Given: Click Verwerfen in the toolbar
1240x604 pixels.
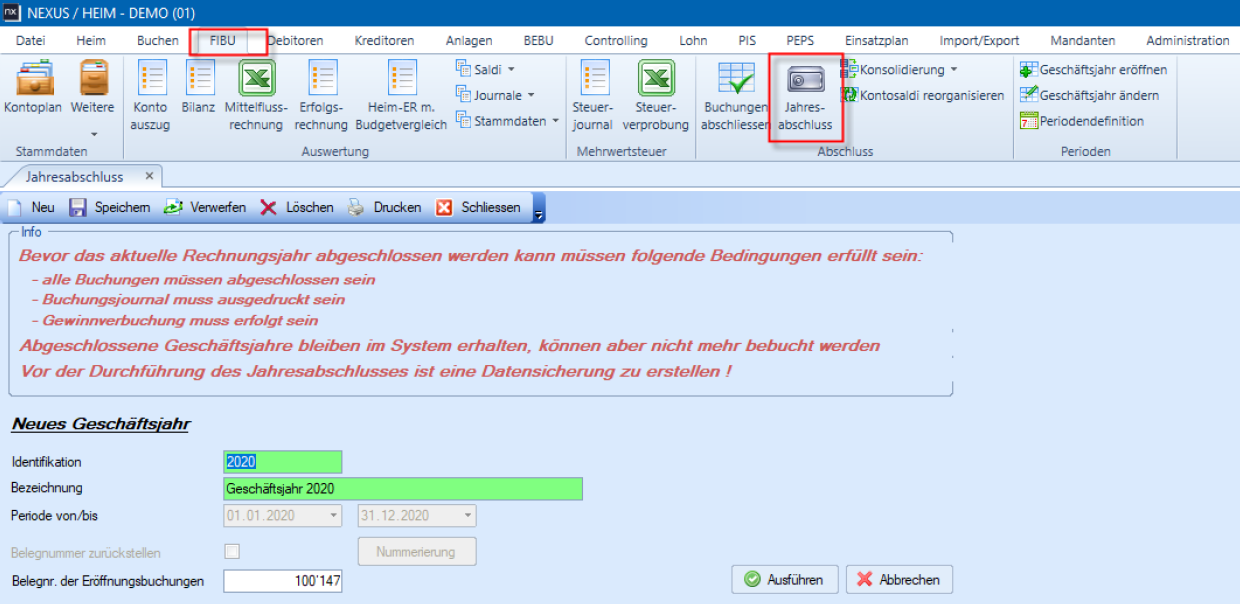Looking at the screenshot, I should 205,207.
